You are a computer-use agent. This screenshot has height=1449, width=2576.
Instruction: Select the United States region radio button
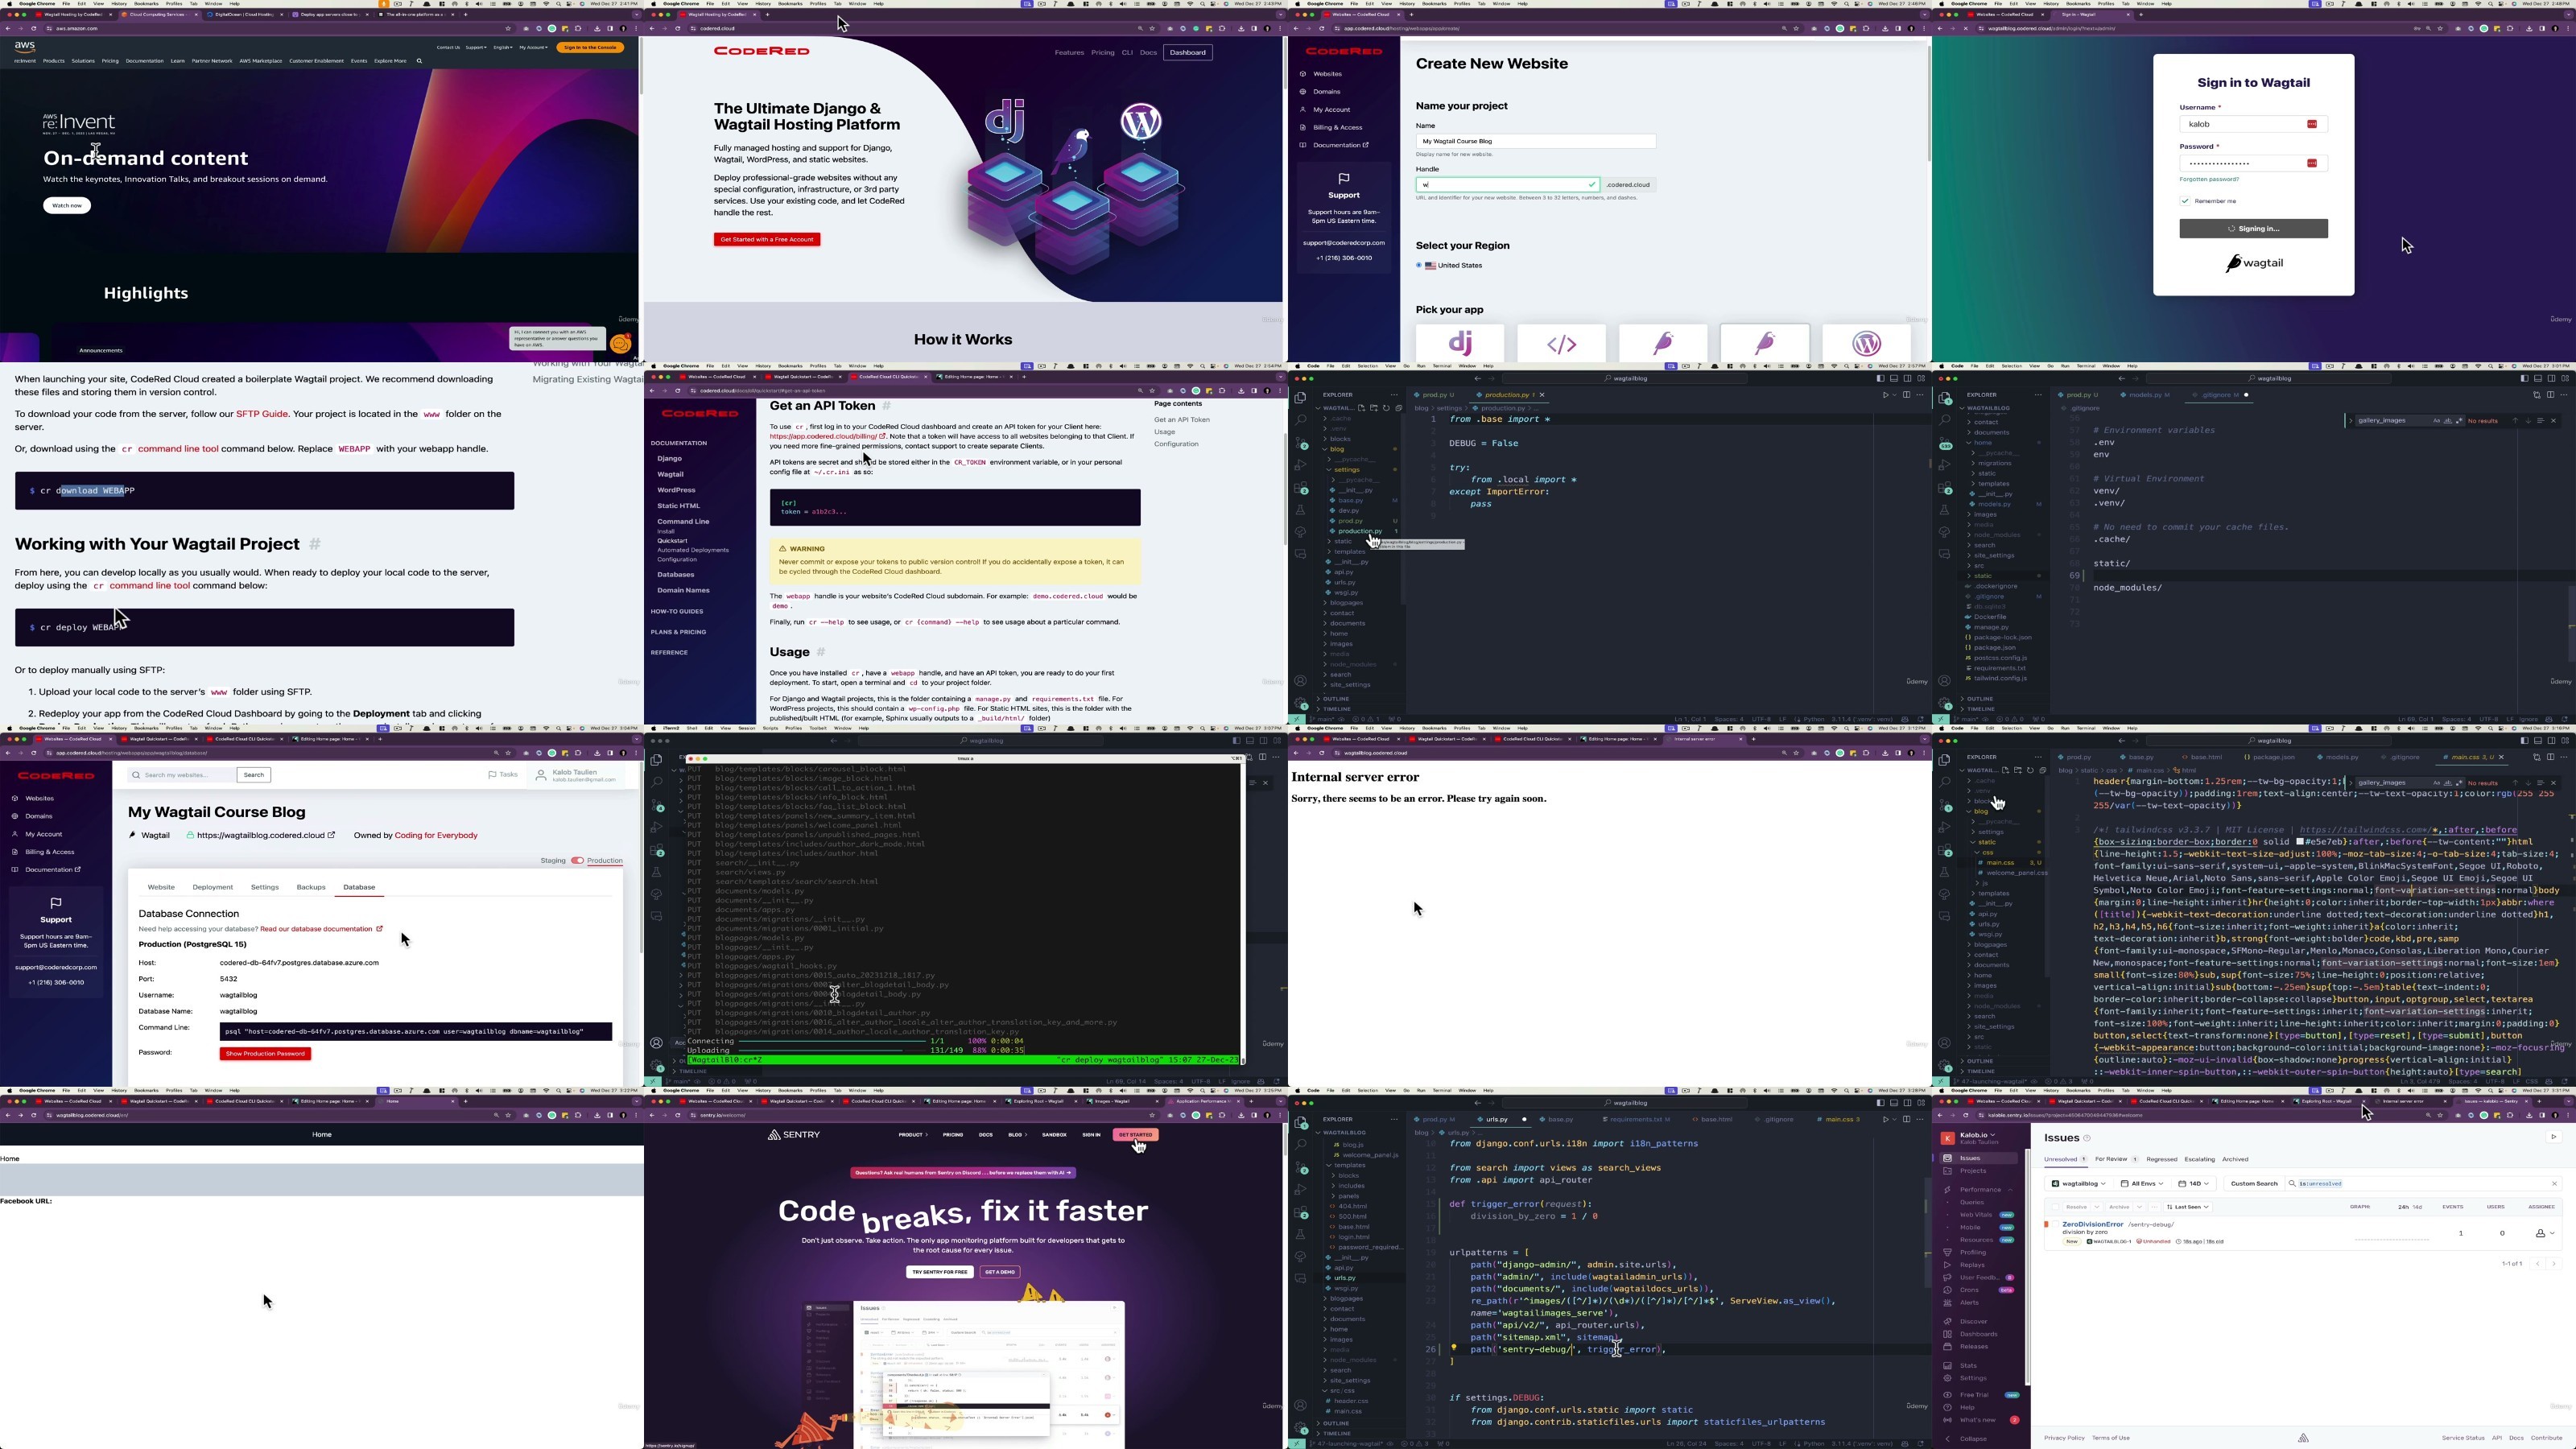tap(1419, 266)
